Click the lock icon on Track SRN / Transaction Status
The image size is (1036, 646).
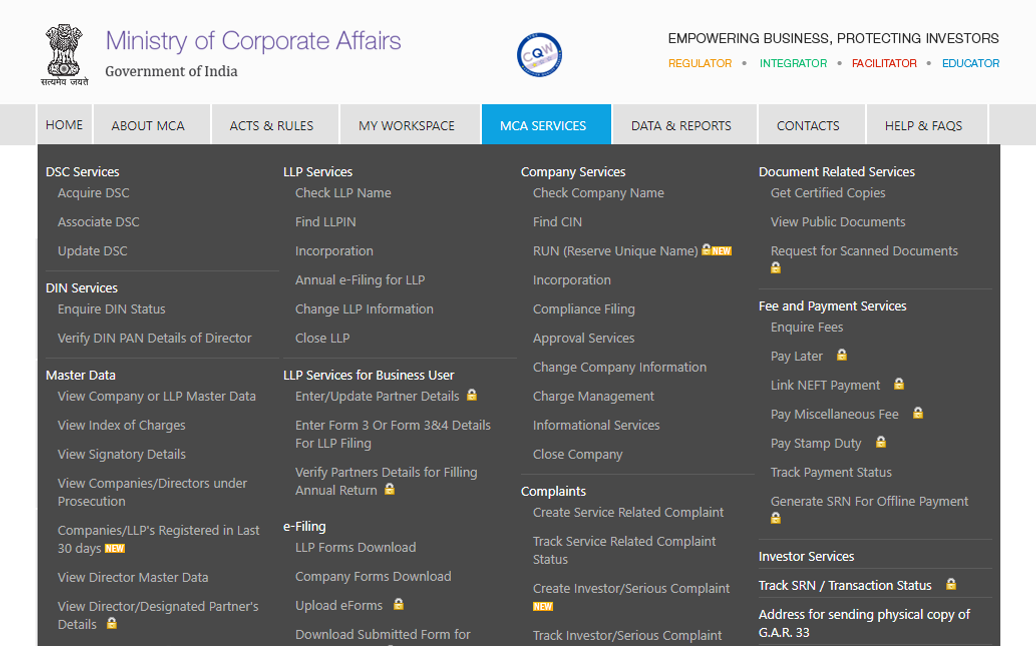coord(950,583)
